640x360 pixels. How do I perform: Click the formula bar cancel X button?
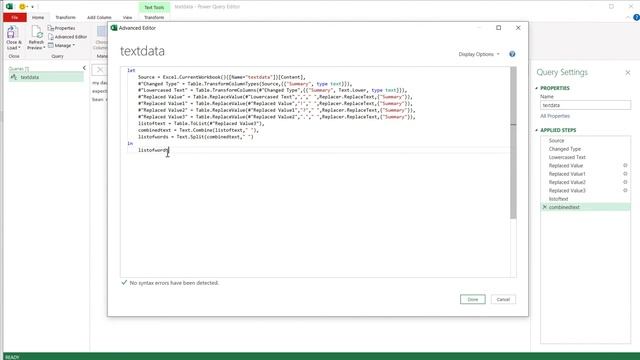coord(100,70)
